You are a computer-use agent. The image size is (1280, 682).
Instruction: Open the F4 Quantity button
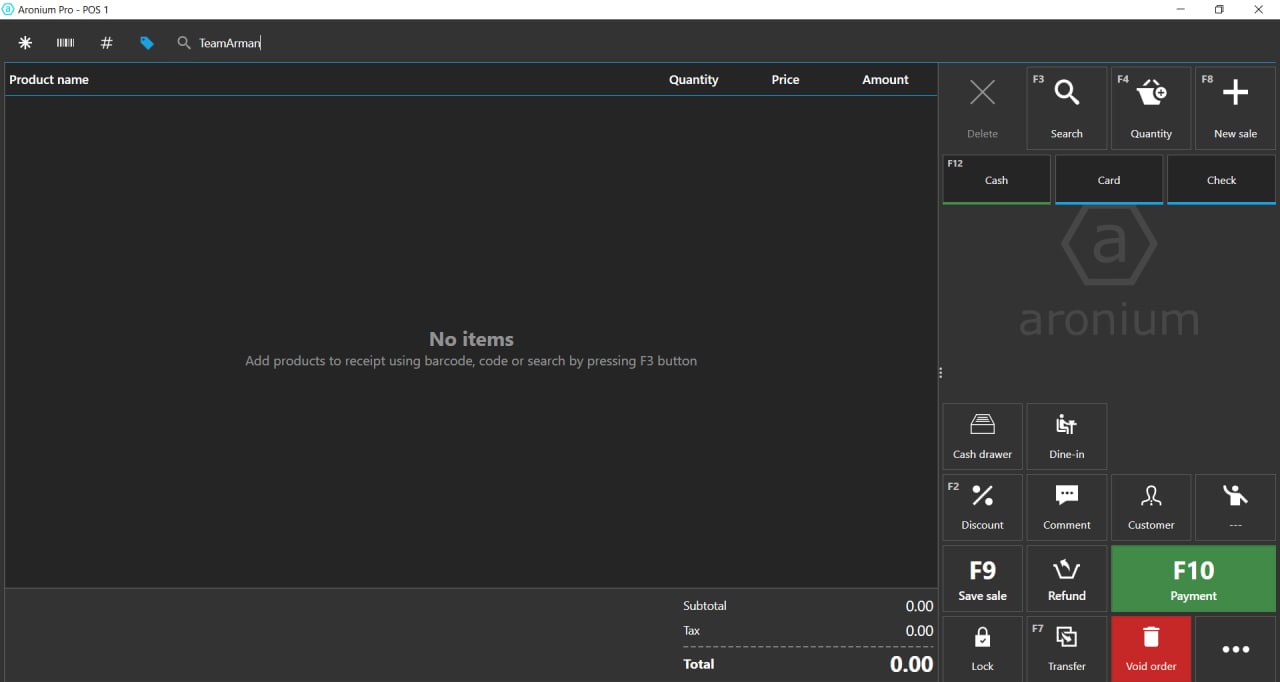coord(1151,108)
